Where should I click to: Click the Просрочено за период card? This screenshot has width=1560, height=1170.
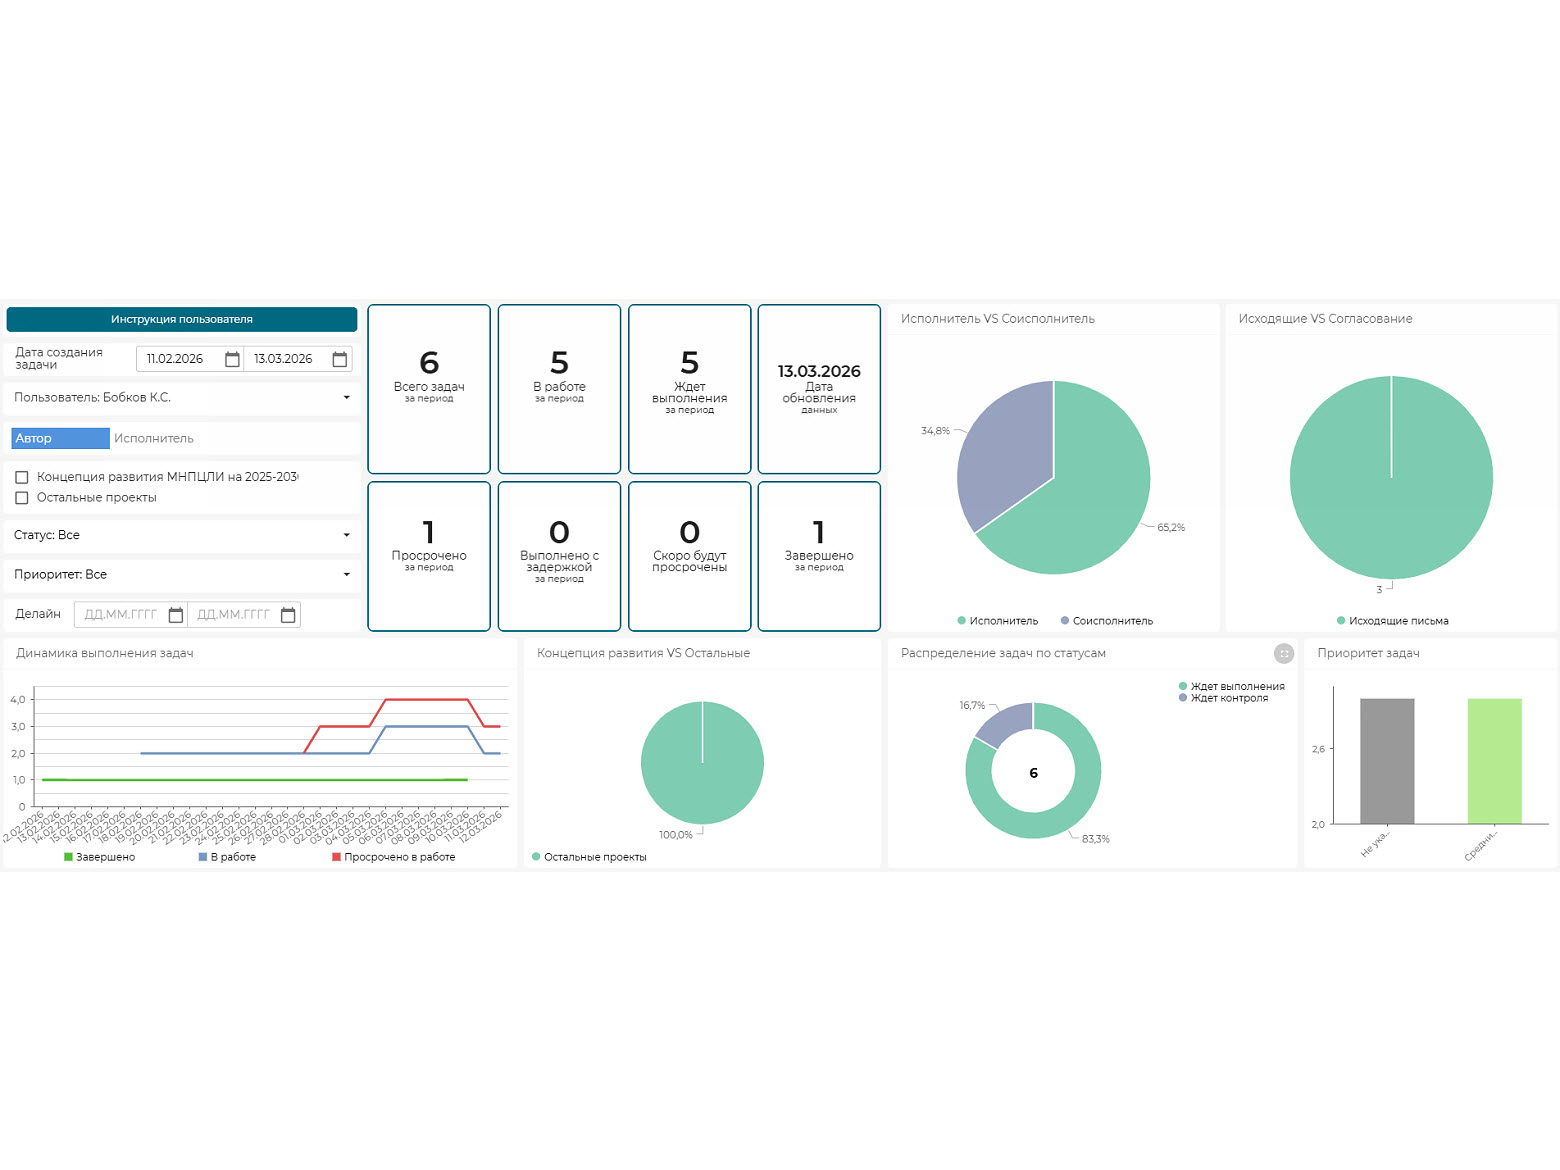click(x=429, y=556)
